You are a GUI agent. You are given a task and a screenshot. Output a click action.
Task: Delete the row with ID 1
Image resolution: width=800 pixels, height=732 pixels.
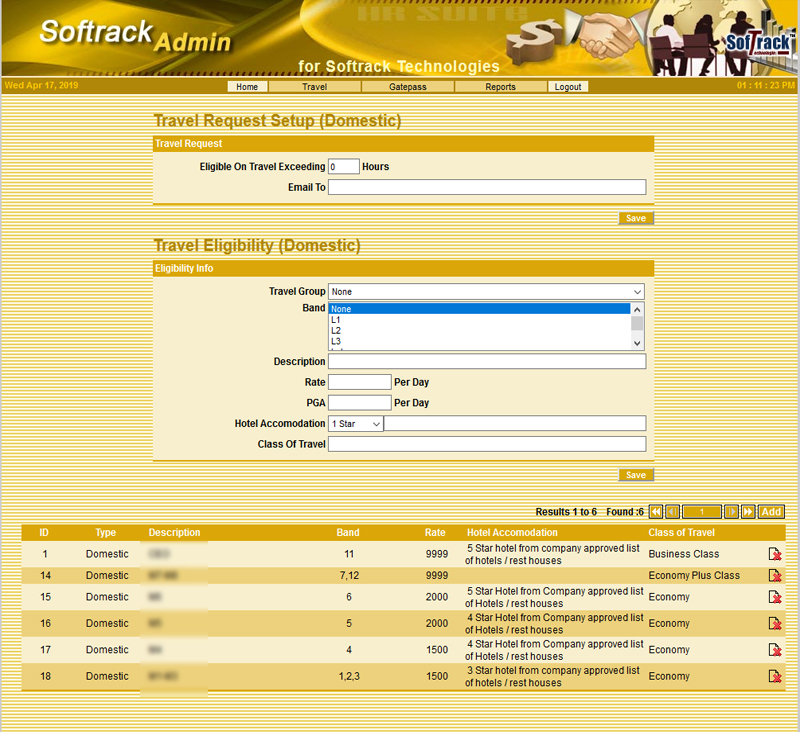774,554
